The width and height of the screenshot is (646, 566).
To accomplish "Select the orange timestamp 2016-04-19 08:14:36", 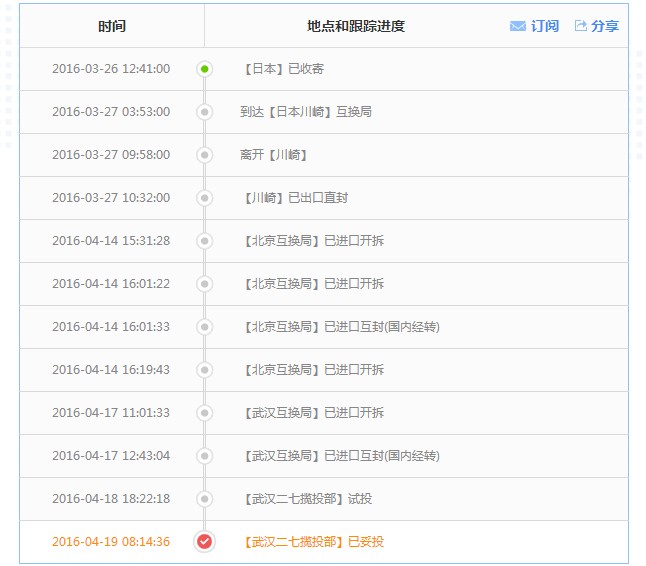I will (111, 542).
